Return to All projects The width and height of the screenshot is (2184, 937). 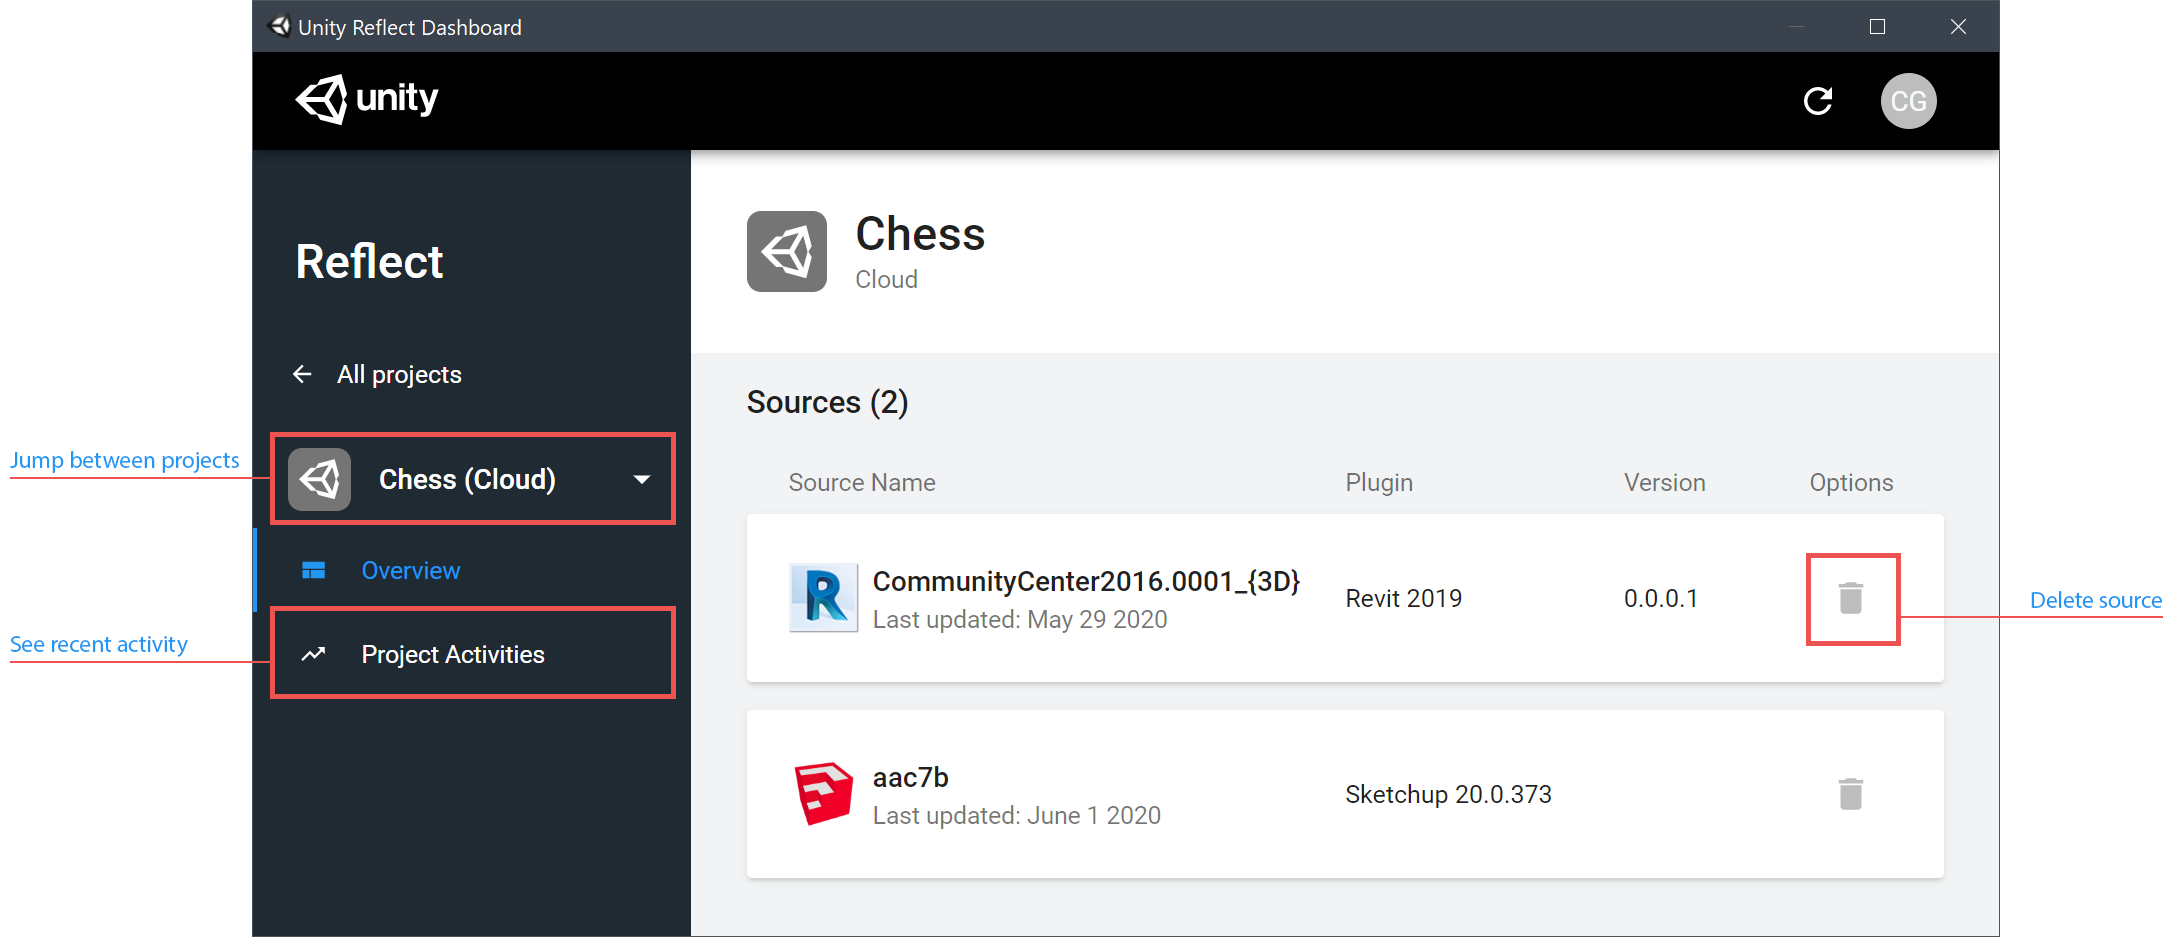pyautogui.click(x=399, y=374)
